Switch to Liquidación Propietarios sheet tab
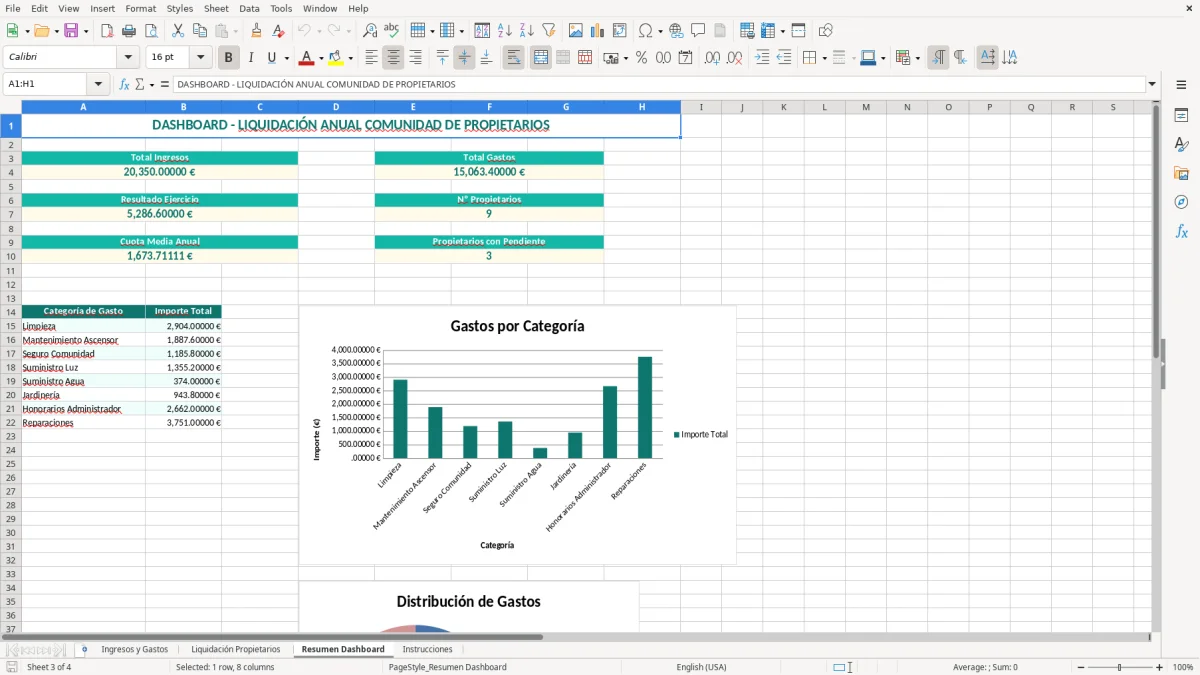This screenshot has width=1200, height=675. coord(236,649)
